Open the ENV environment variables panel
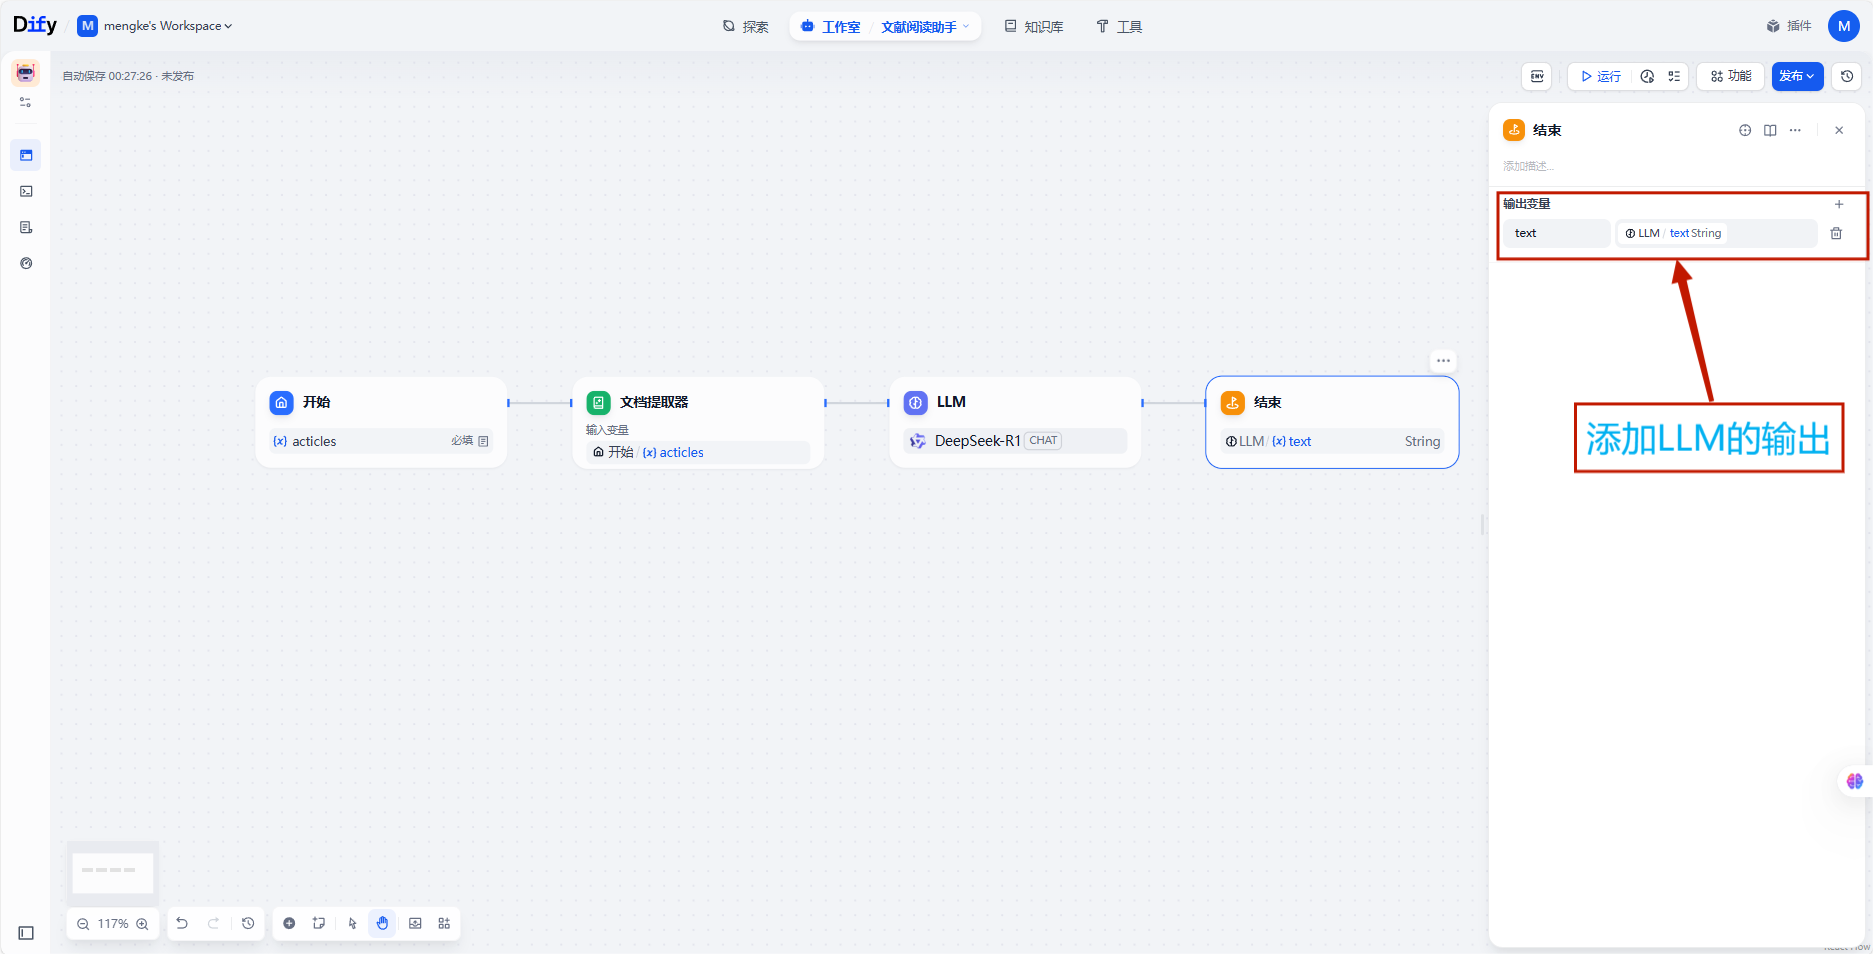Image resolution: width=1873 pixels, height=954 pixels. pyautogui.click(x=1537, y=76)
